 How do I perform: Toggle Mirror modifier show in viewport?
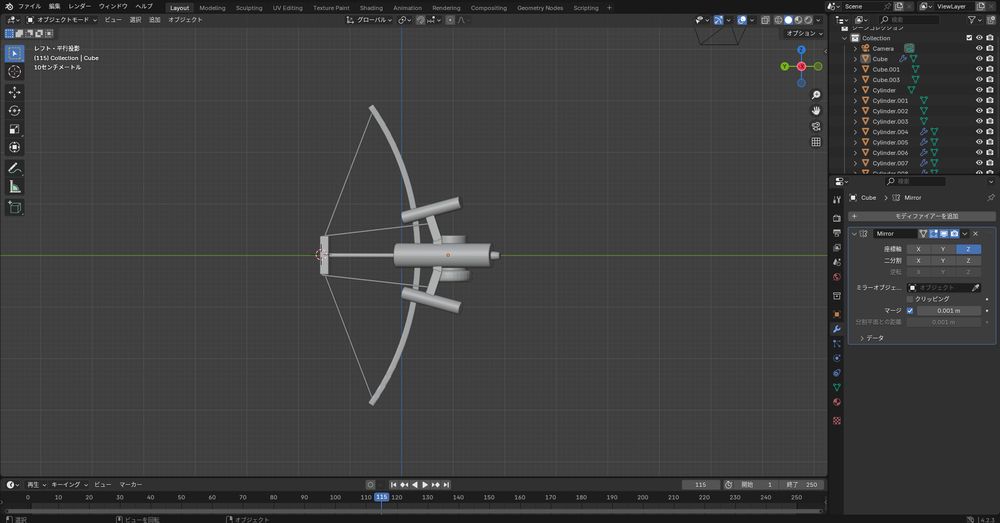pos(944,234)
